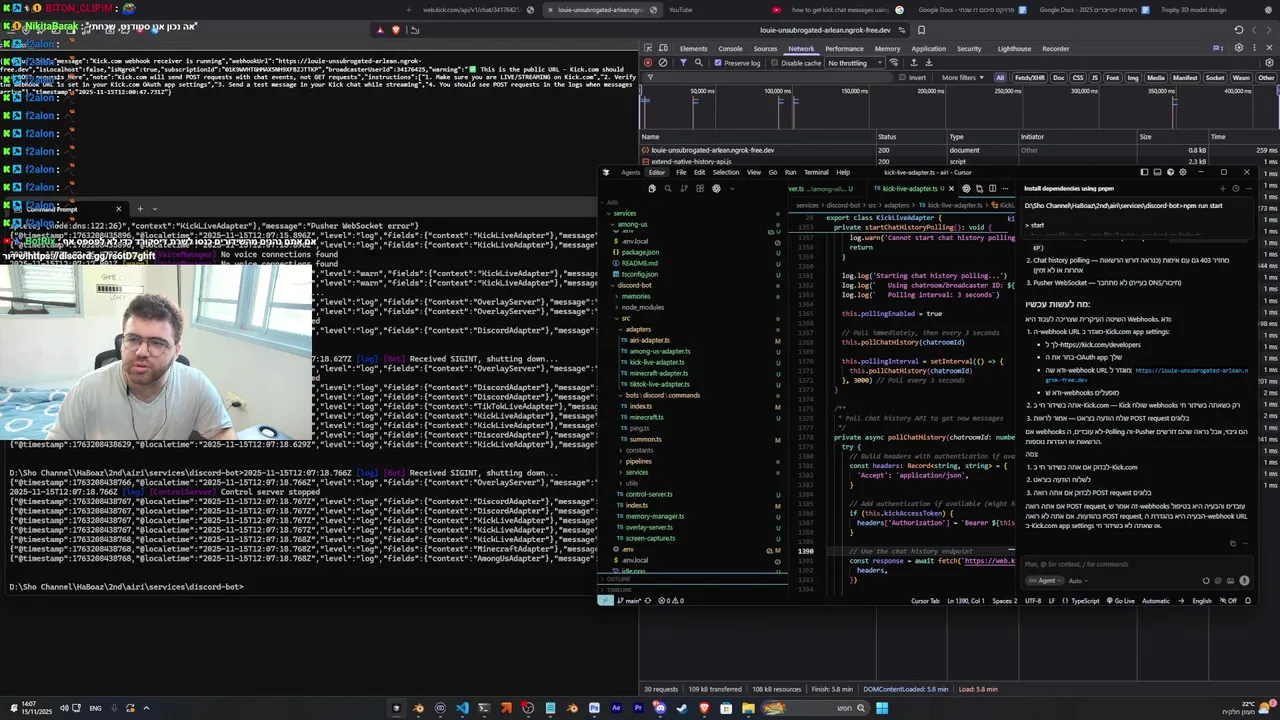Image resolution: width=1280 pixels, height=720 pixels.
Task: Open Cursor sidebar search icon
Action: coord(668,188)
